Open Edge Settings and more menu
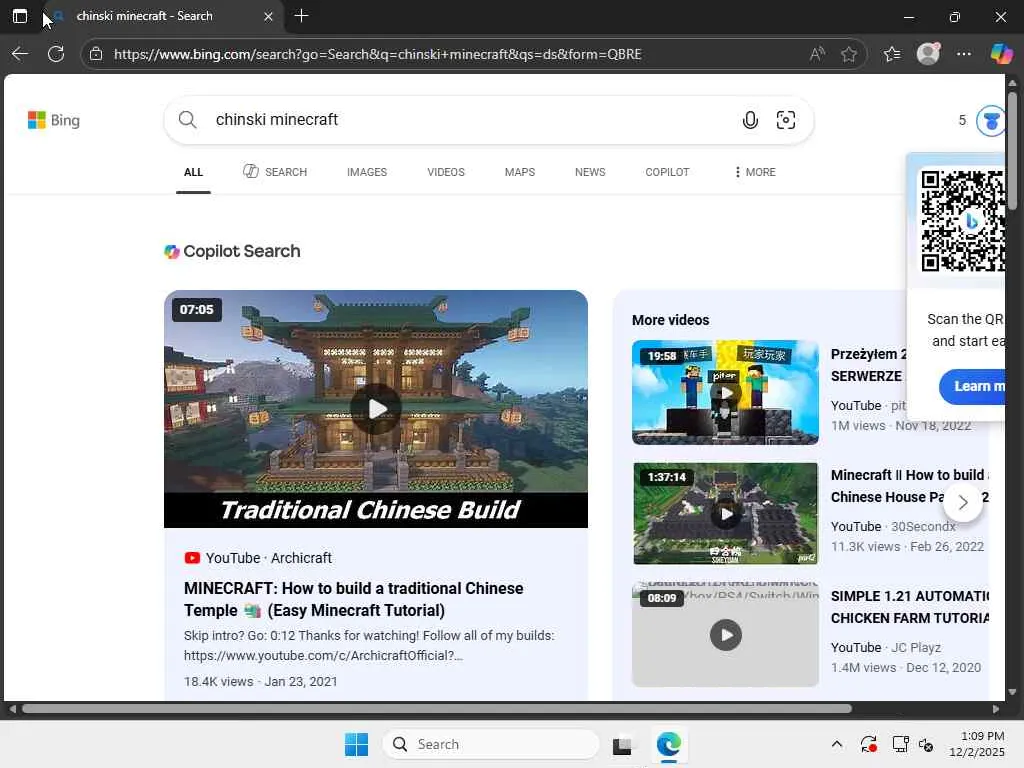 pos(963,54)
